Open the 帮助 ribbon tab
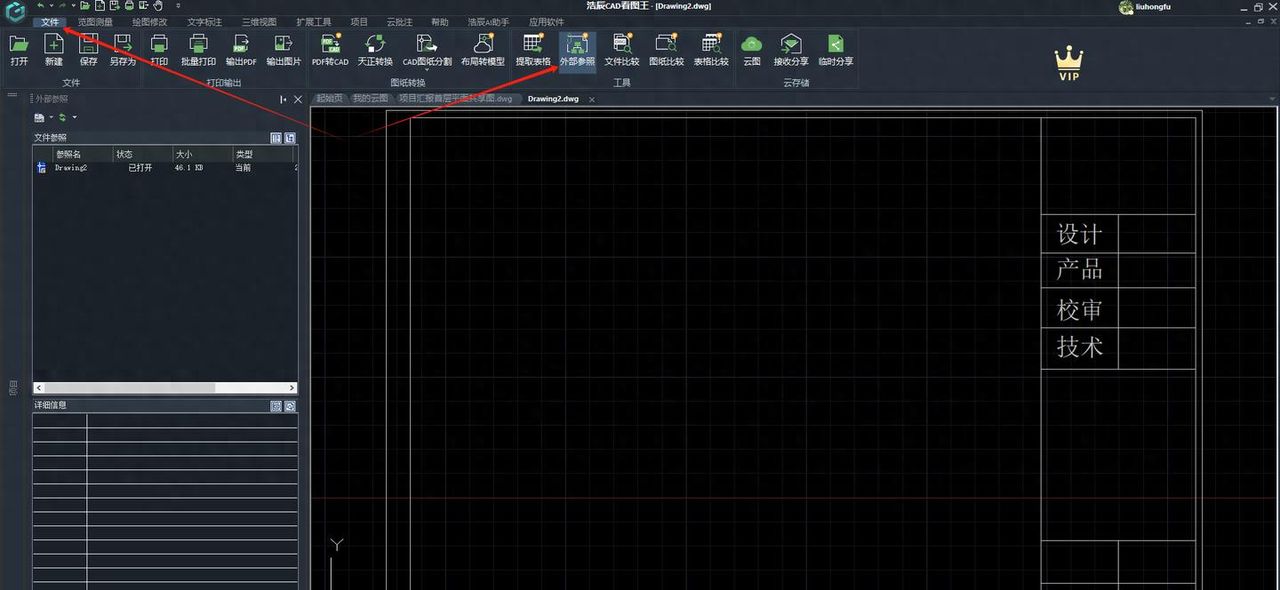The image size is (1280, 590). pos(440,22)
